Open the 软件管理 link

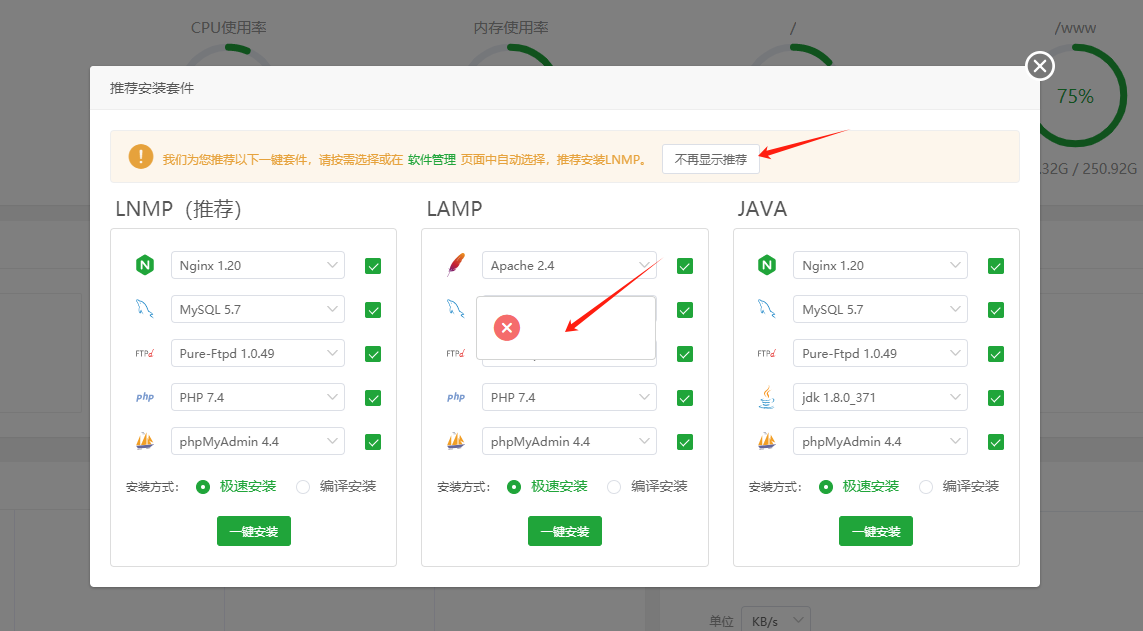click(x=432, y=160)
